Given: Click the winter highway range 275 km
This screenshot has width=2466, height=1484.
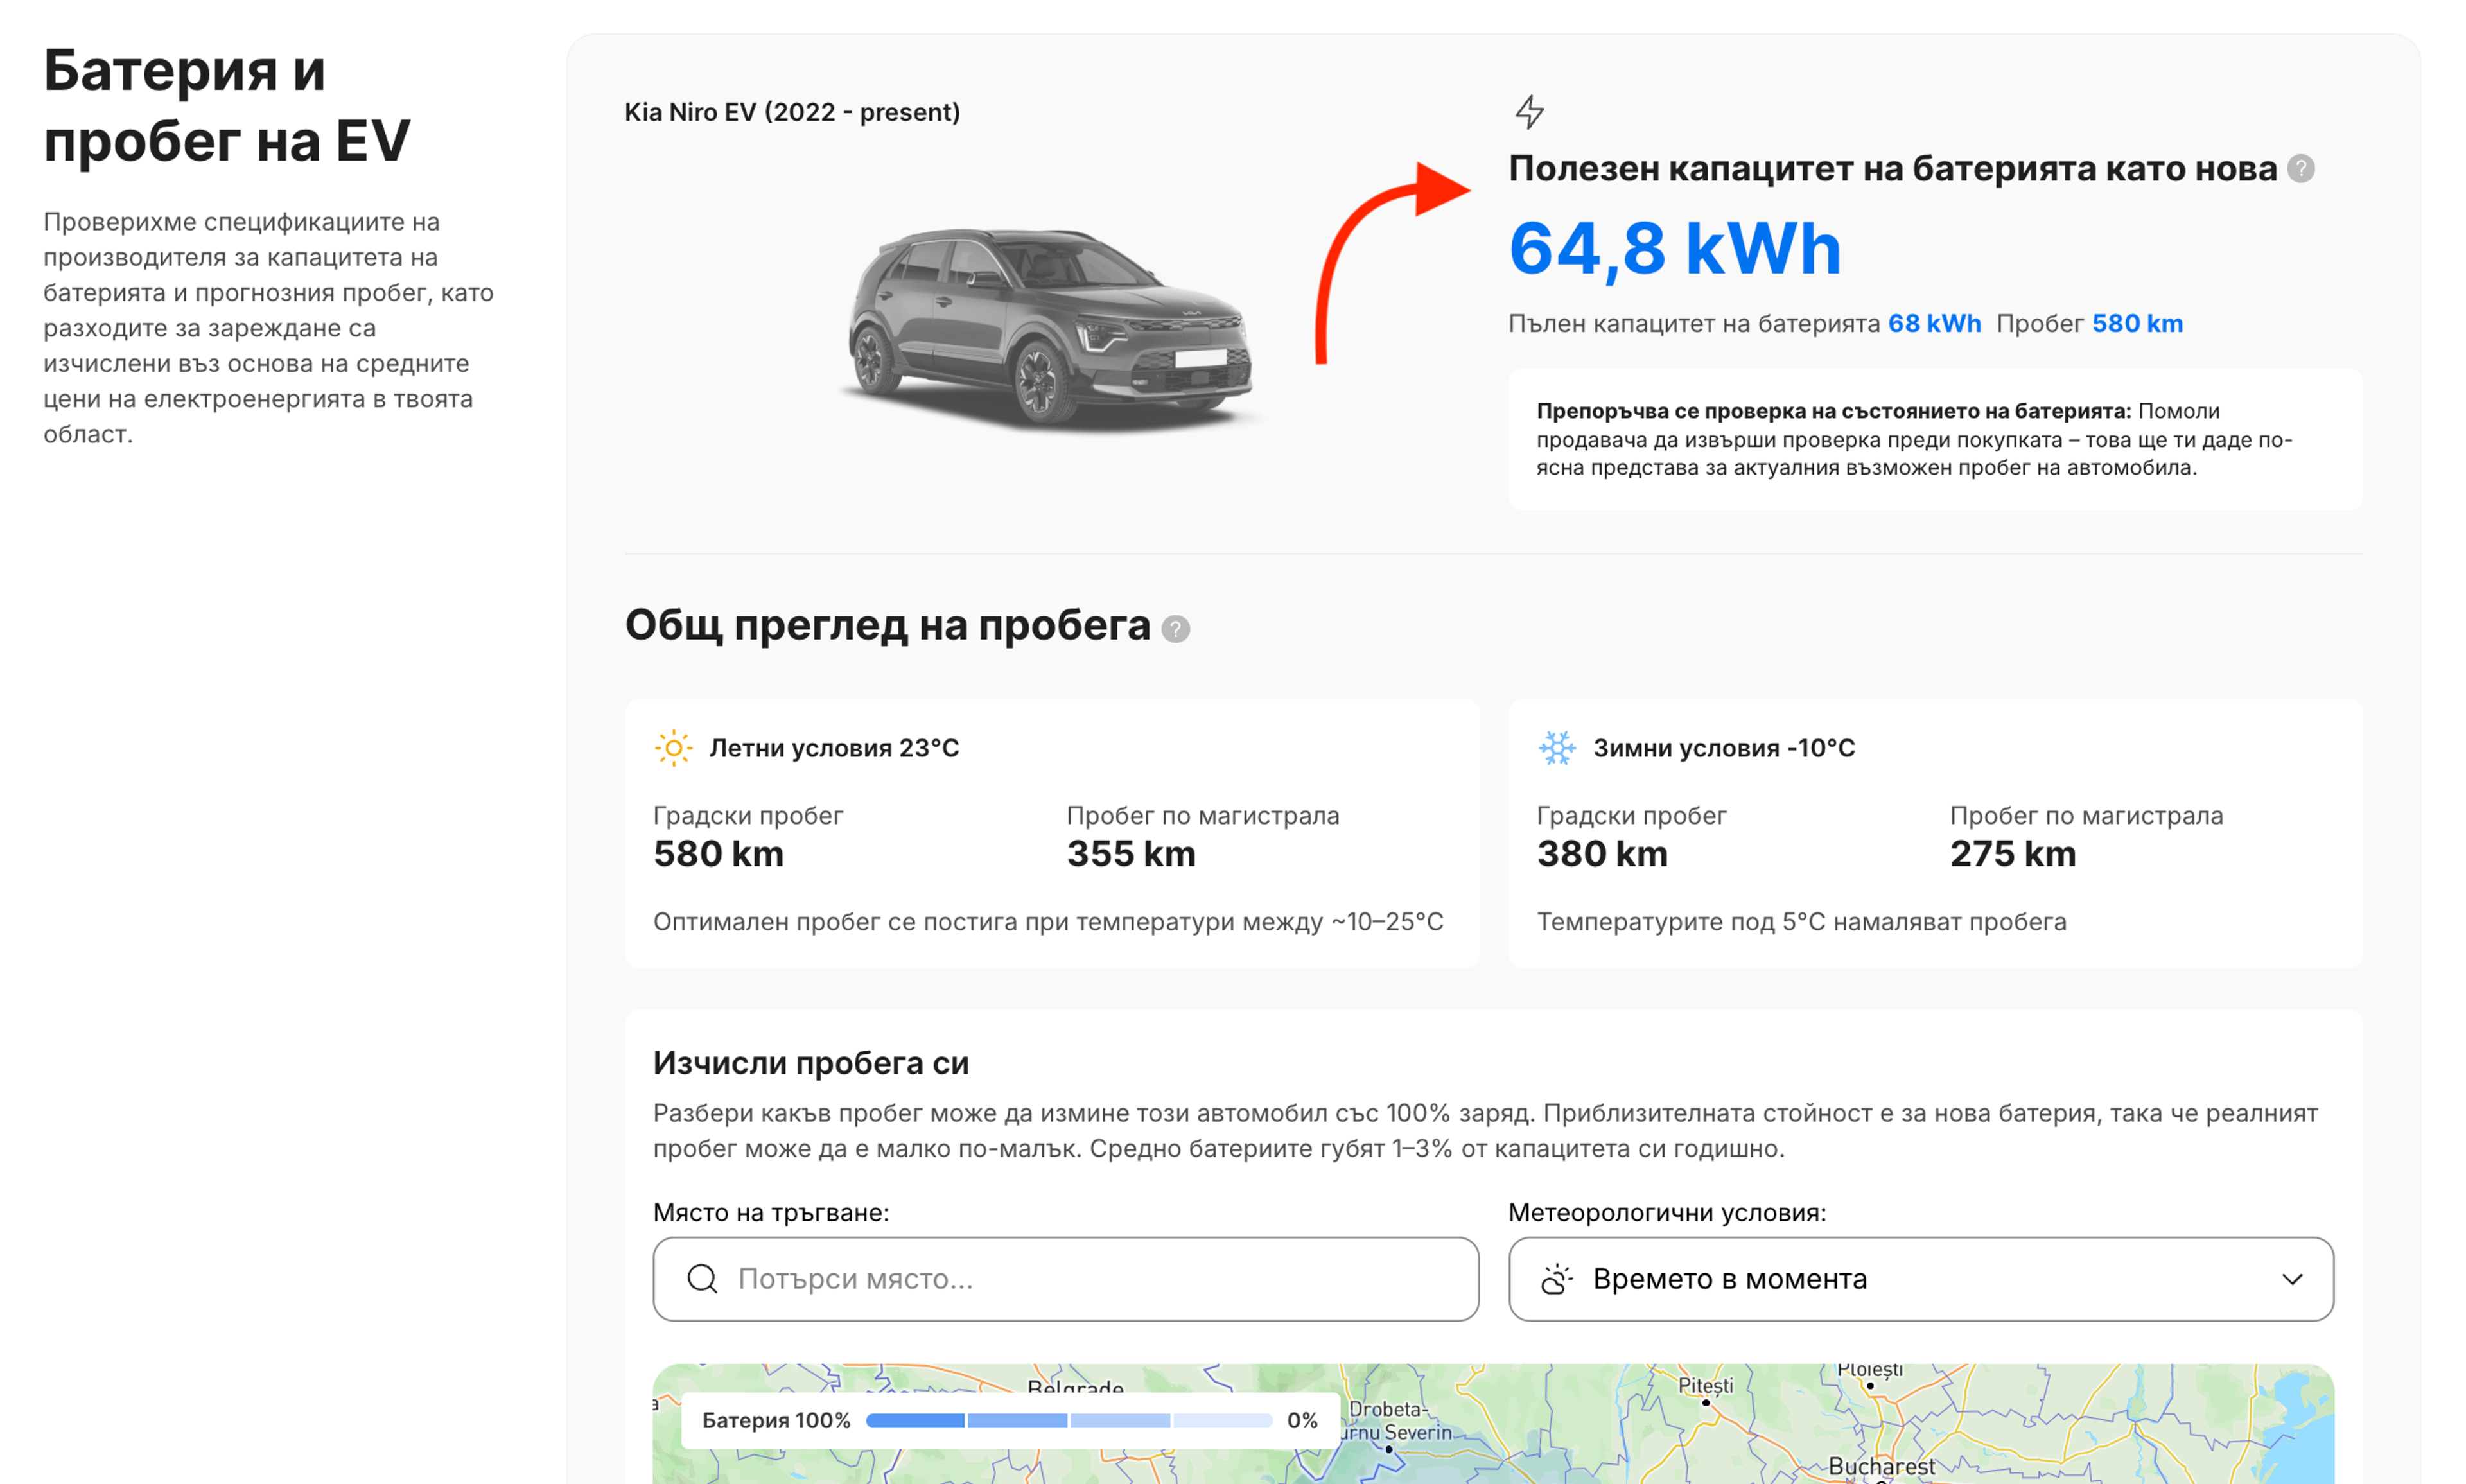Looking at the screenshot, I should [x=2013, y=854].
